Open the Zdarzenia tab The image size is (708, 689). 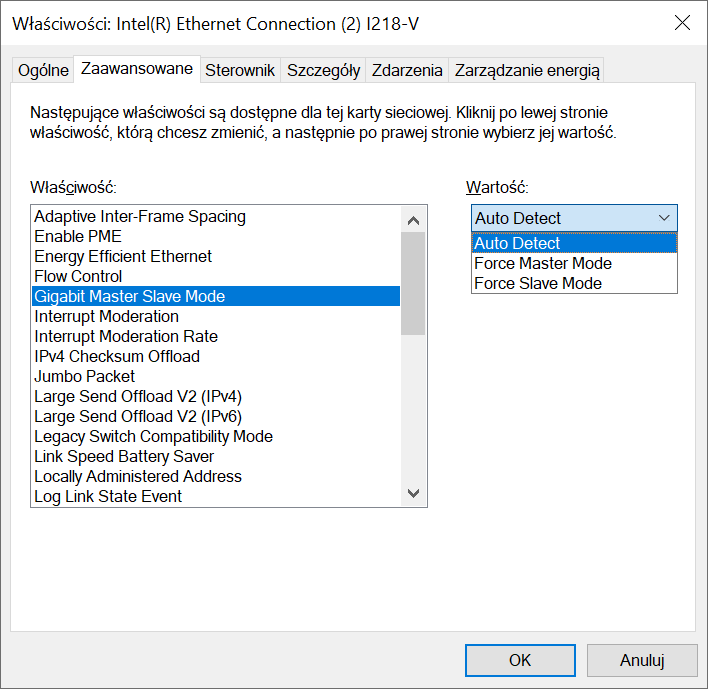(x=406, y=70)
